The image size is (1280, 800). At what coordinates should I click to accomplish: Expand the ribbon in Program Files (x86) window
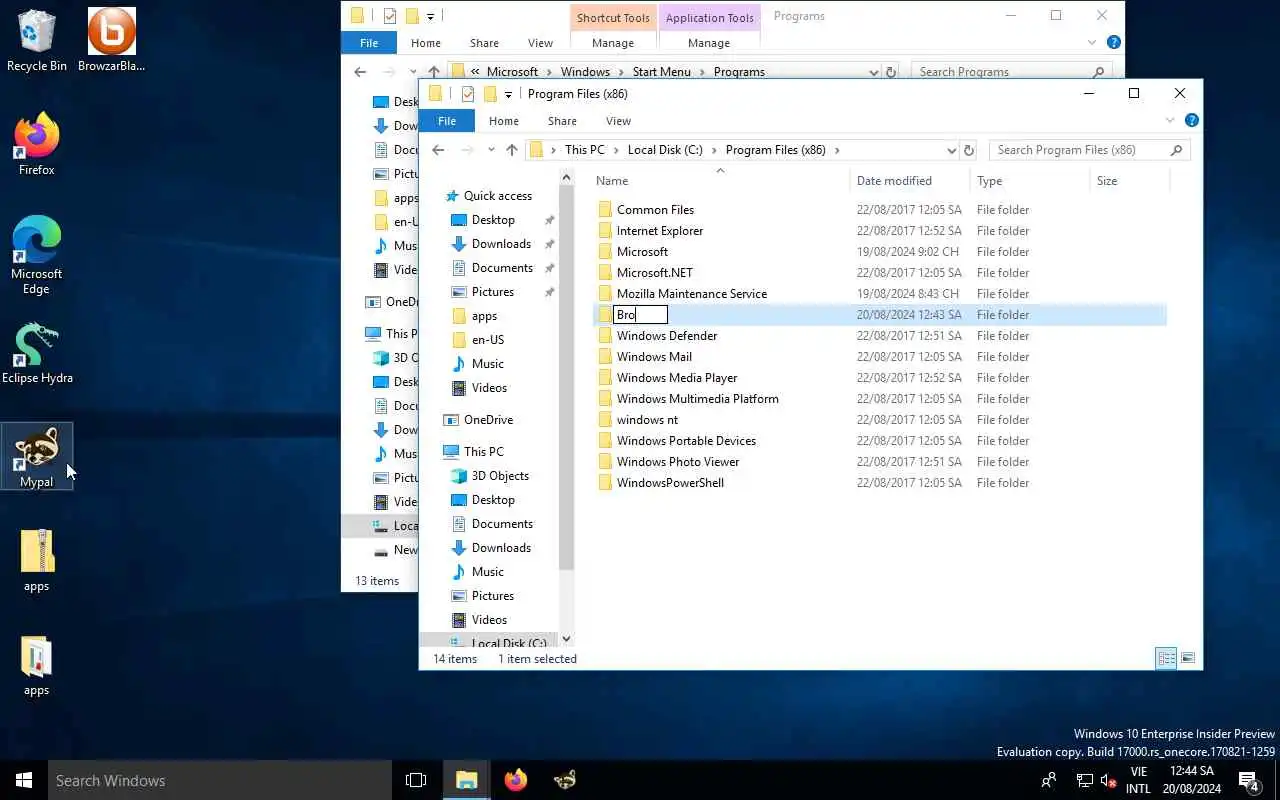click(1170, 120)
